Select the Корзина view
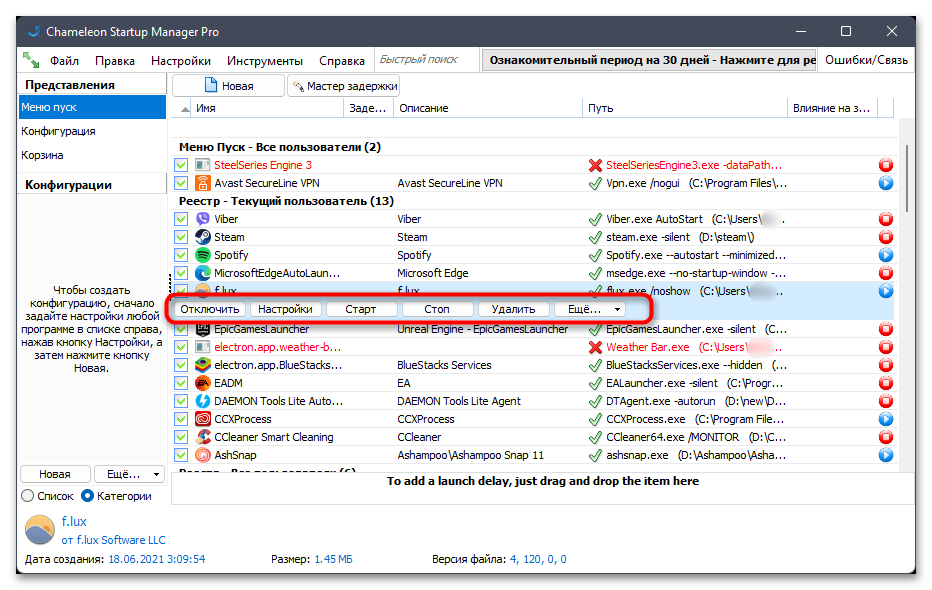This screenshot has height=590, width=932. click(92, 155)
